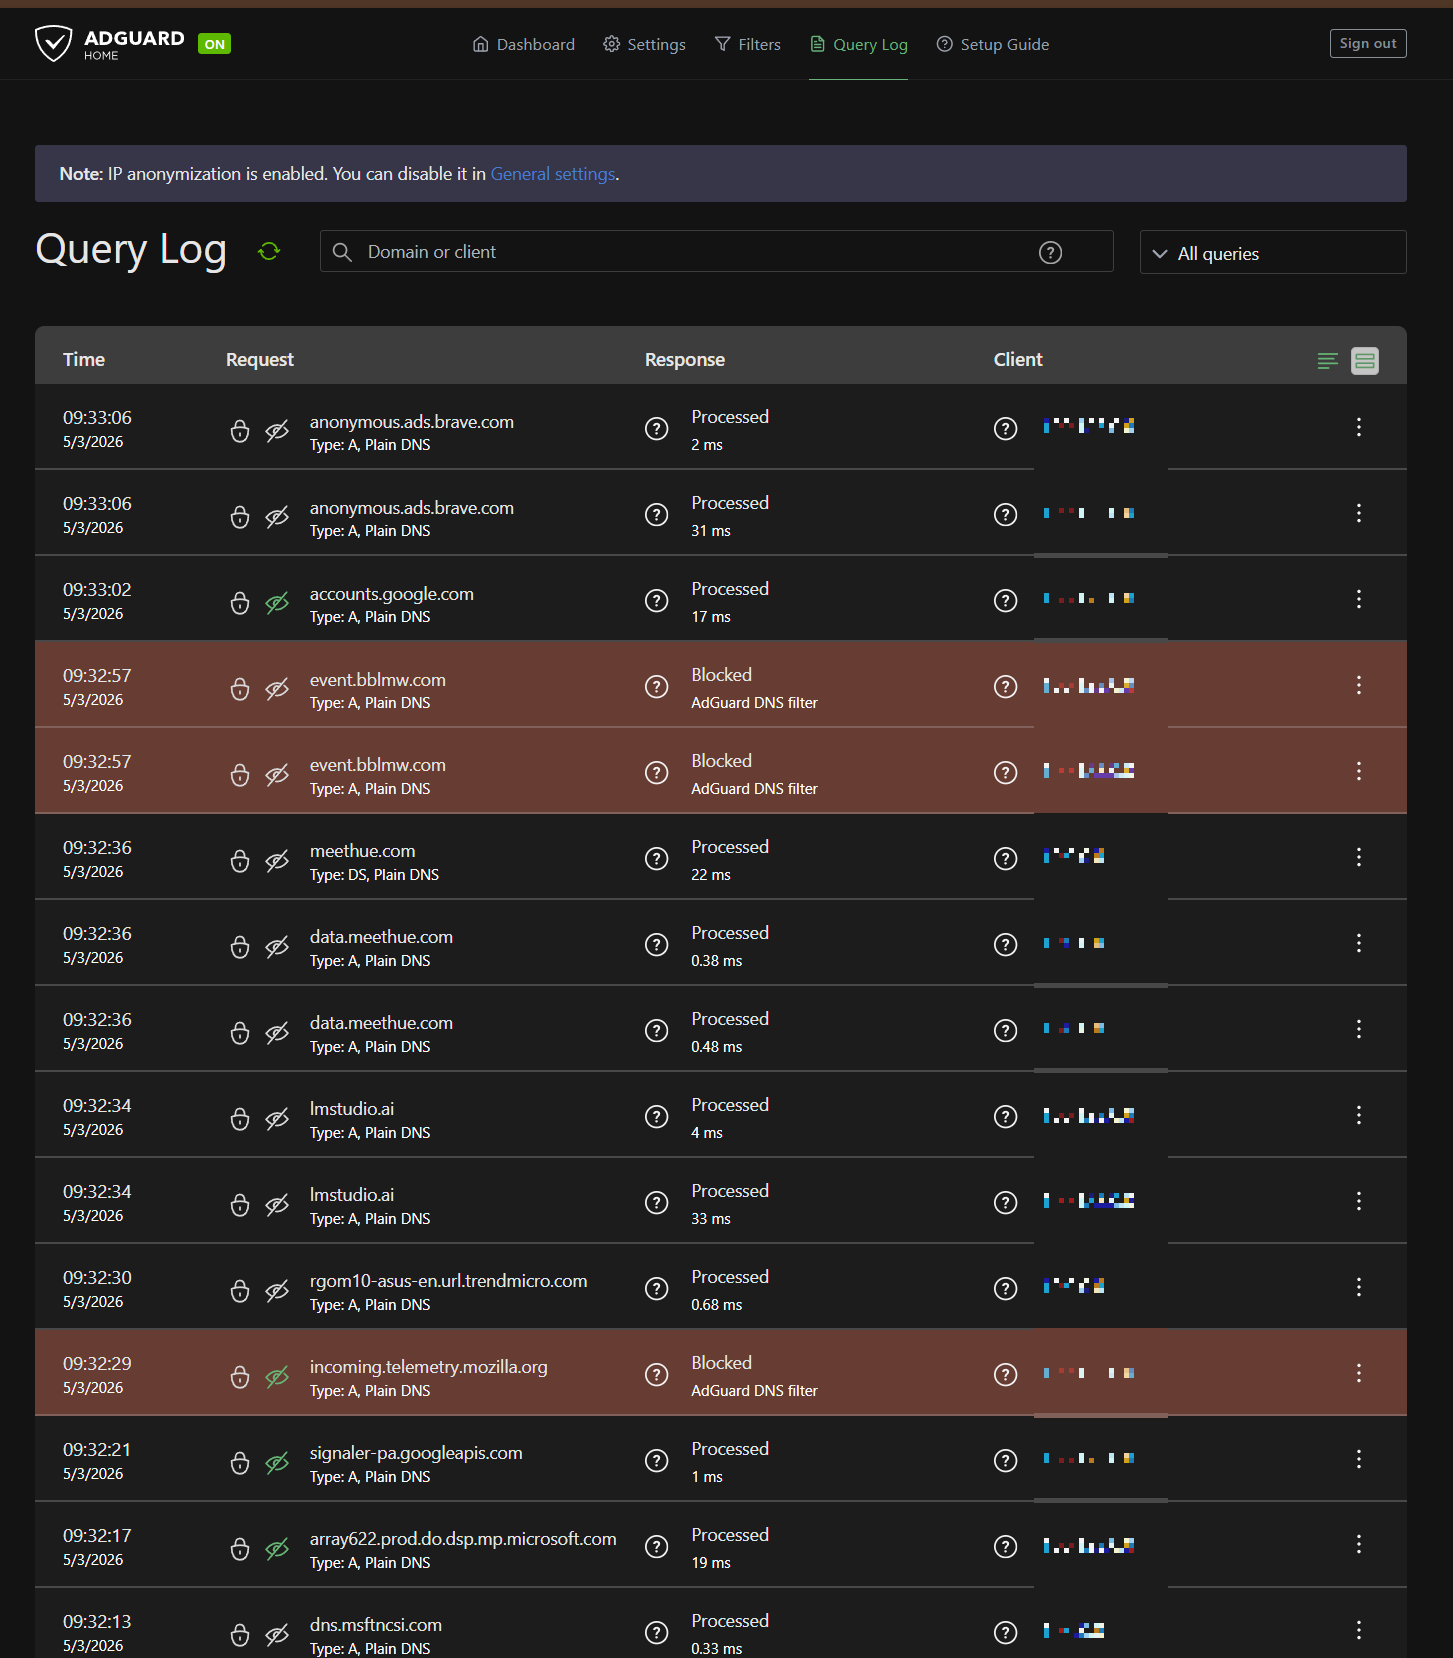Viewport: 1453px width, 1658px height.
Task: Focus the Domain or client search field
Action: coord(716,251)
